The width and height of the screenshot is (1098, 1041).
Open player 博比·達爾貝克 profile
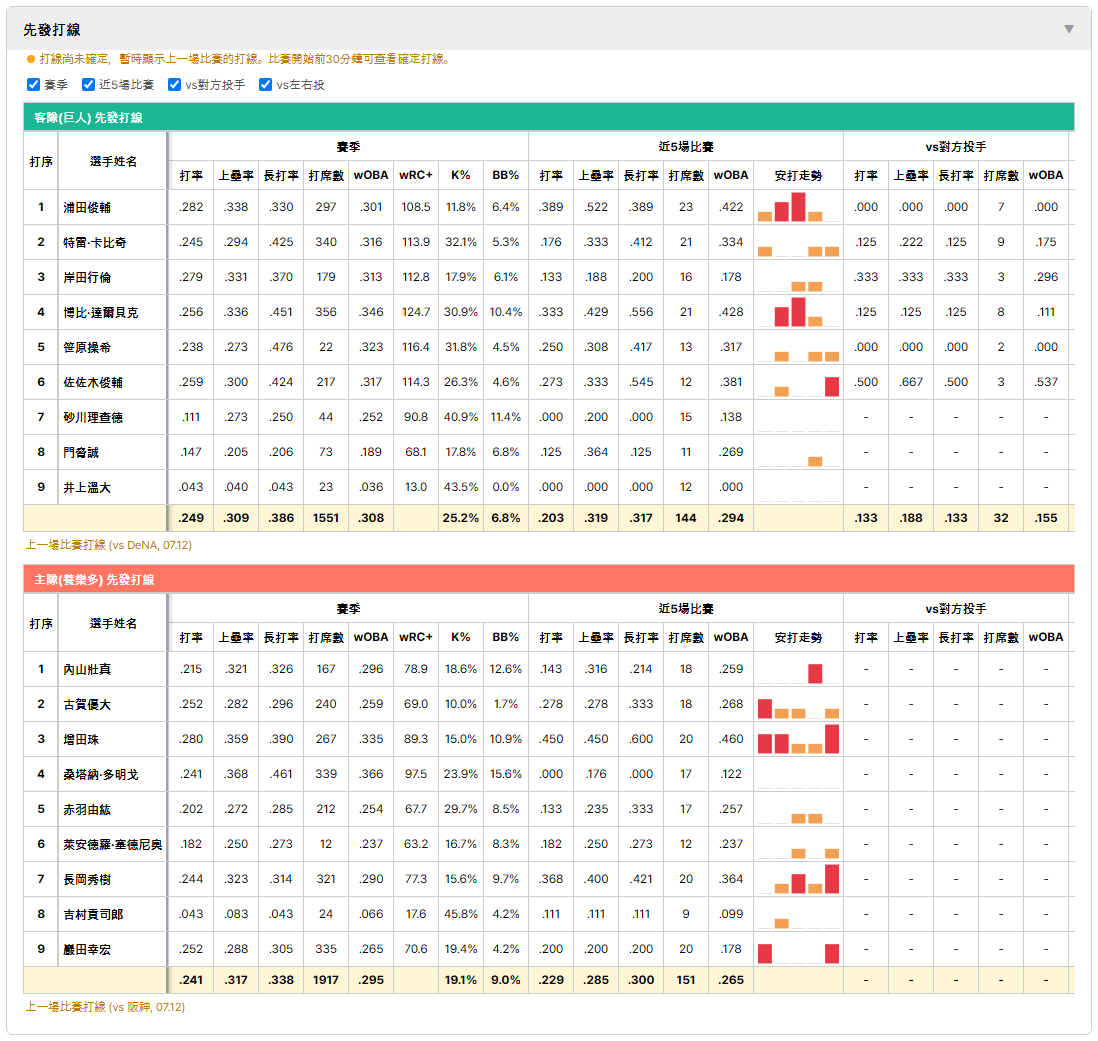101,312
